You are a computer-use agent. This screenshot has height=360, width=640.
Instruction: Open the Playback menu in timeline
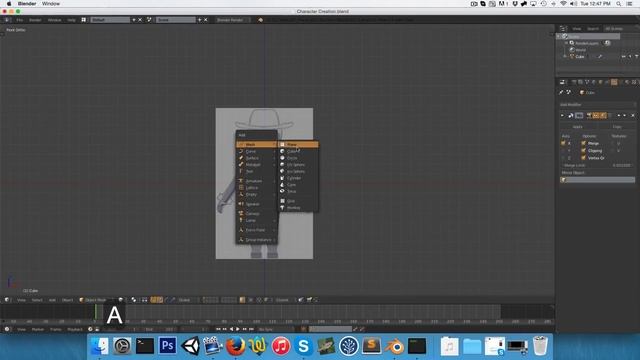(75, 329)
